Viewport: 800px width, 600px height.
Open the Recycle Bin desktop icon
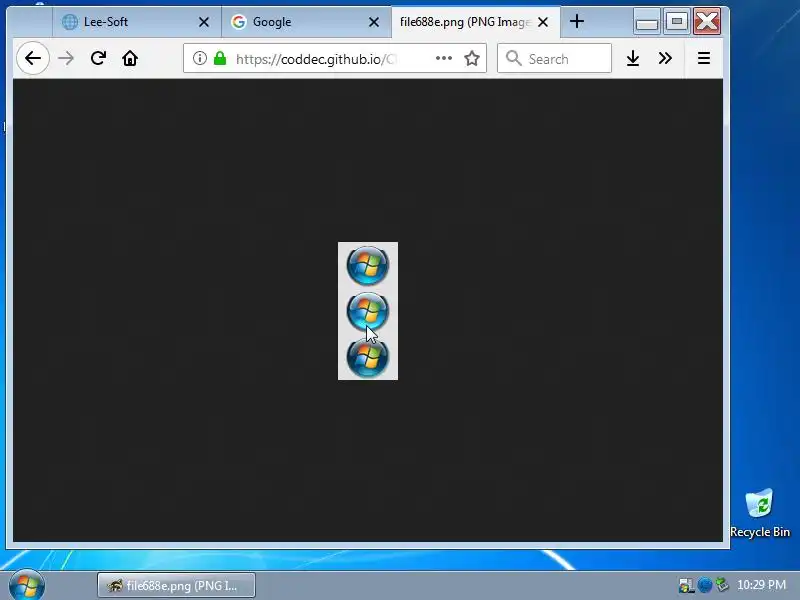[x=760, y=513]
